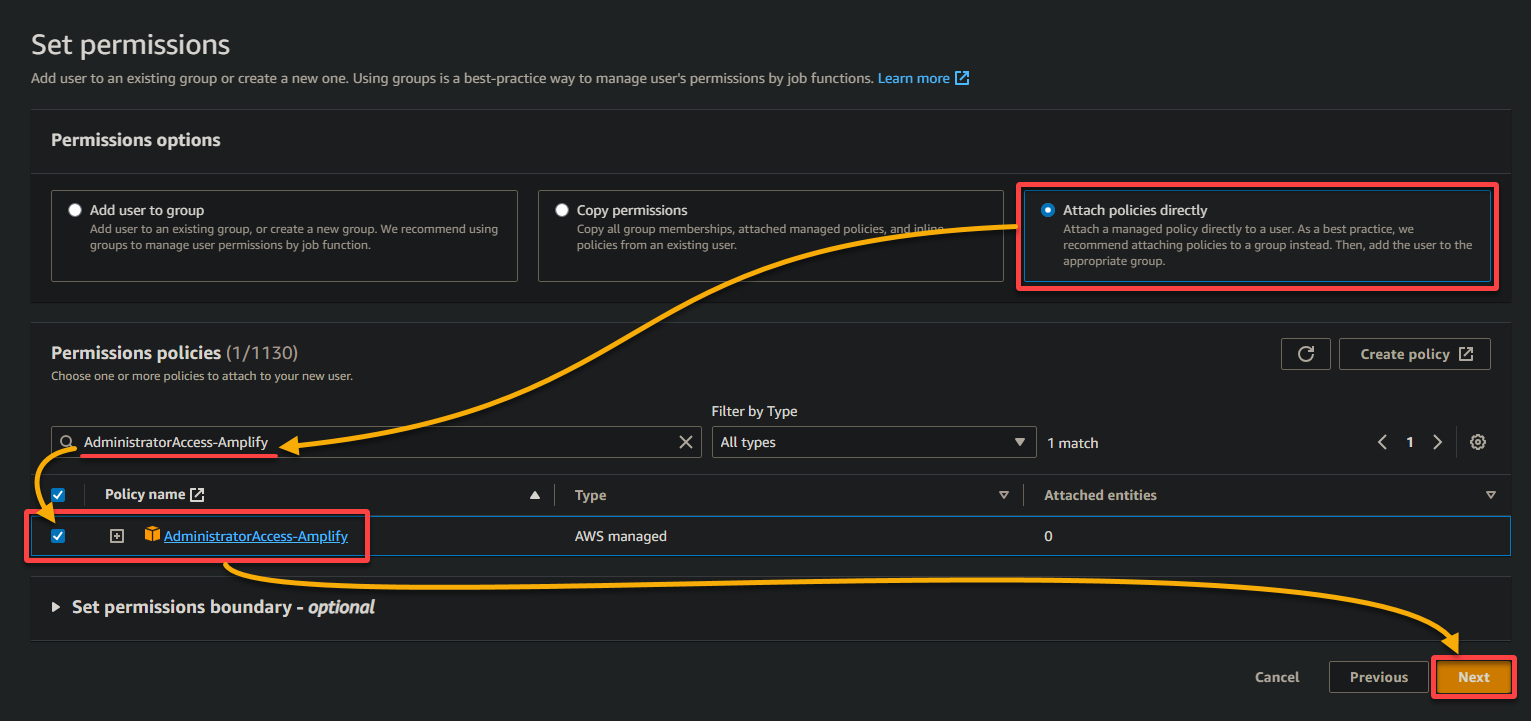Click the Previous button
This screenshot has width=1531, height=721.
point(1379,677)
